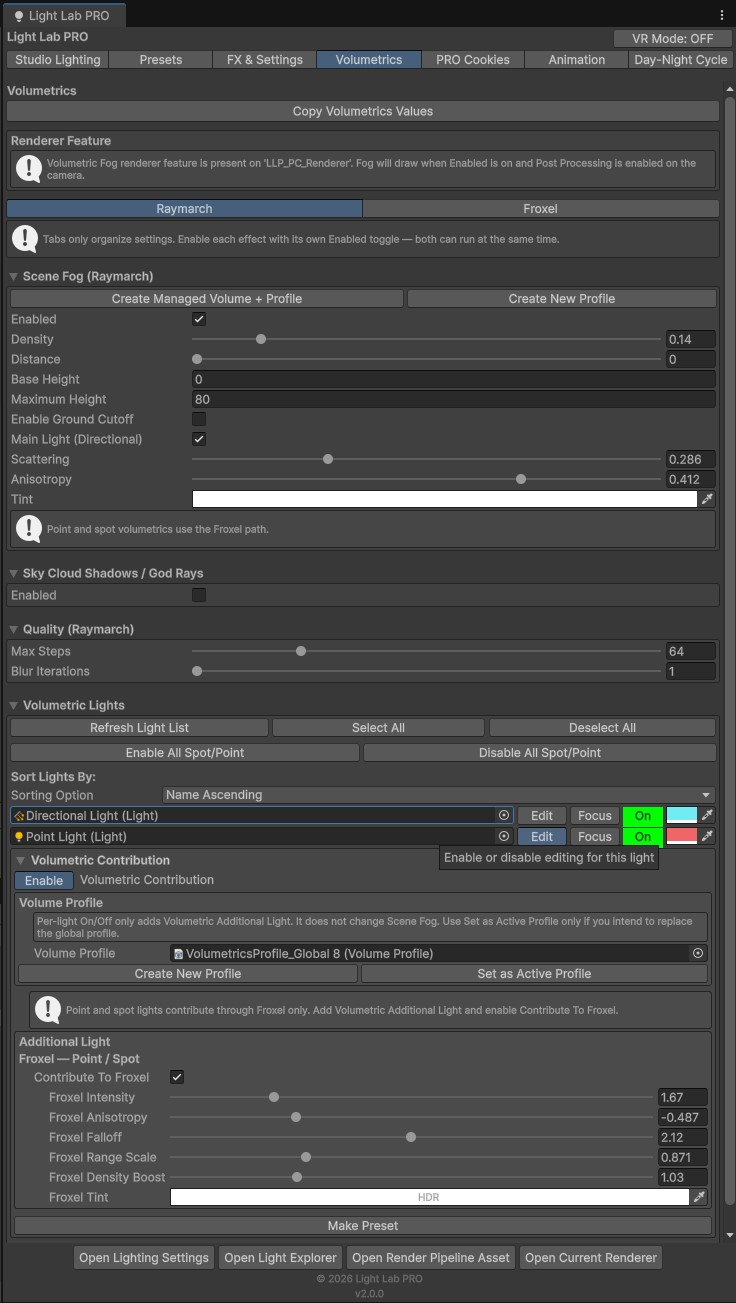Pick Scene Fog Tint with the eyedropper
This screenshot has height=1303, width=736.
[707, 499]
